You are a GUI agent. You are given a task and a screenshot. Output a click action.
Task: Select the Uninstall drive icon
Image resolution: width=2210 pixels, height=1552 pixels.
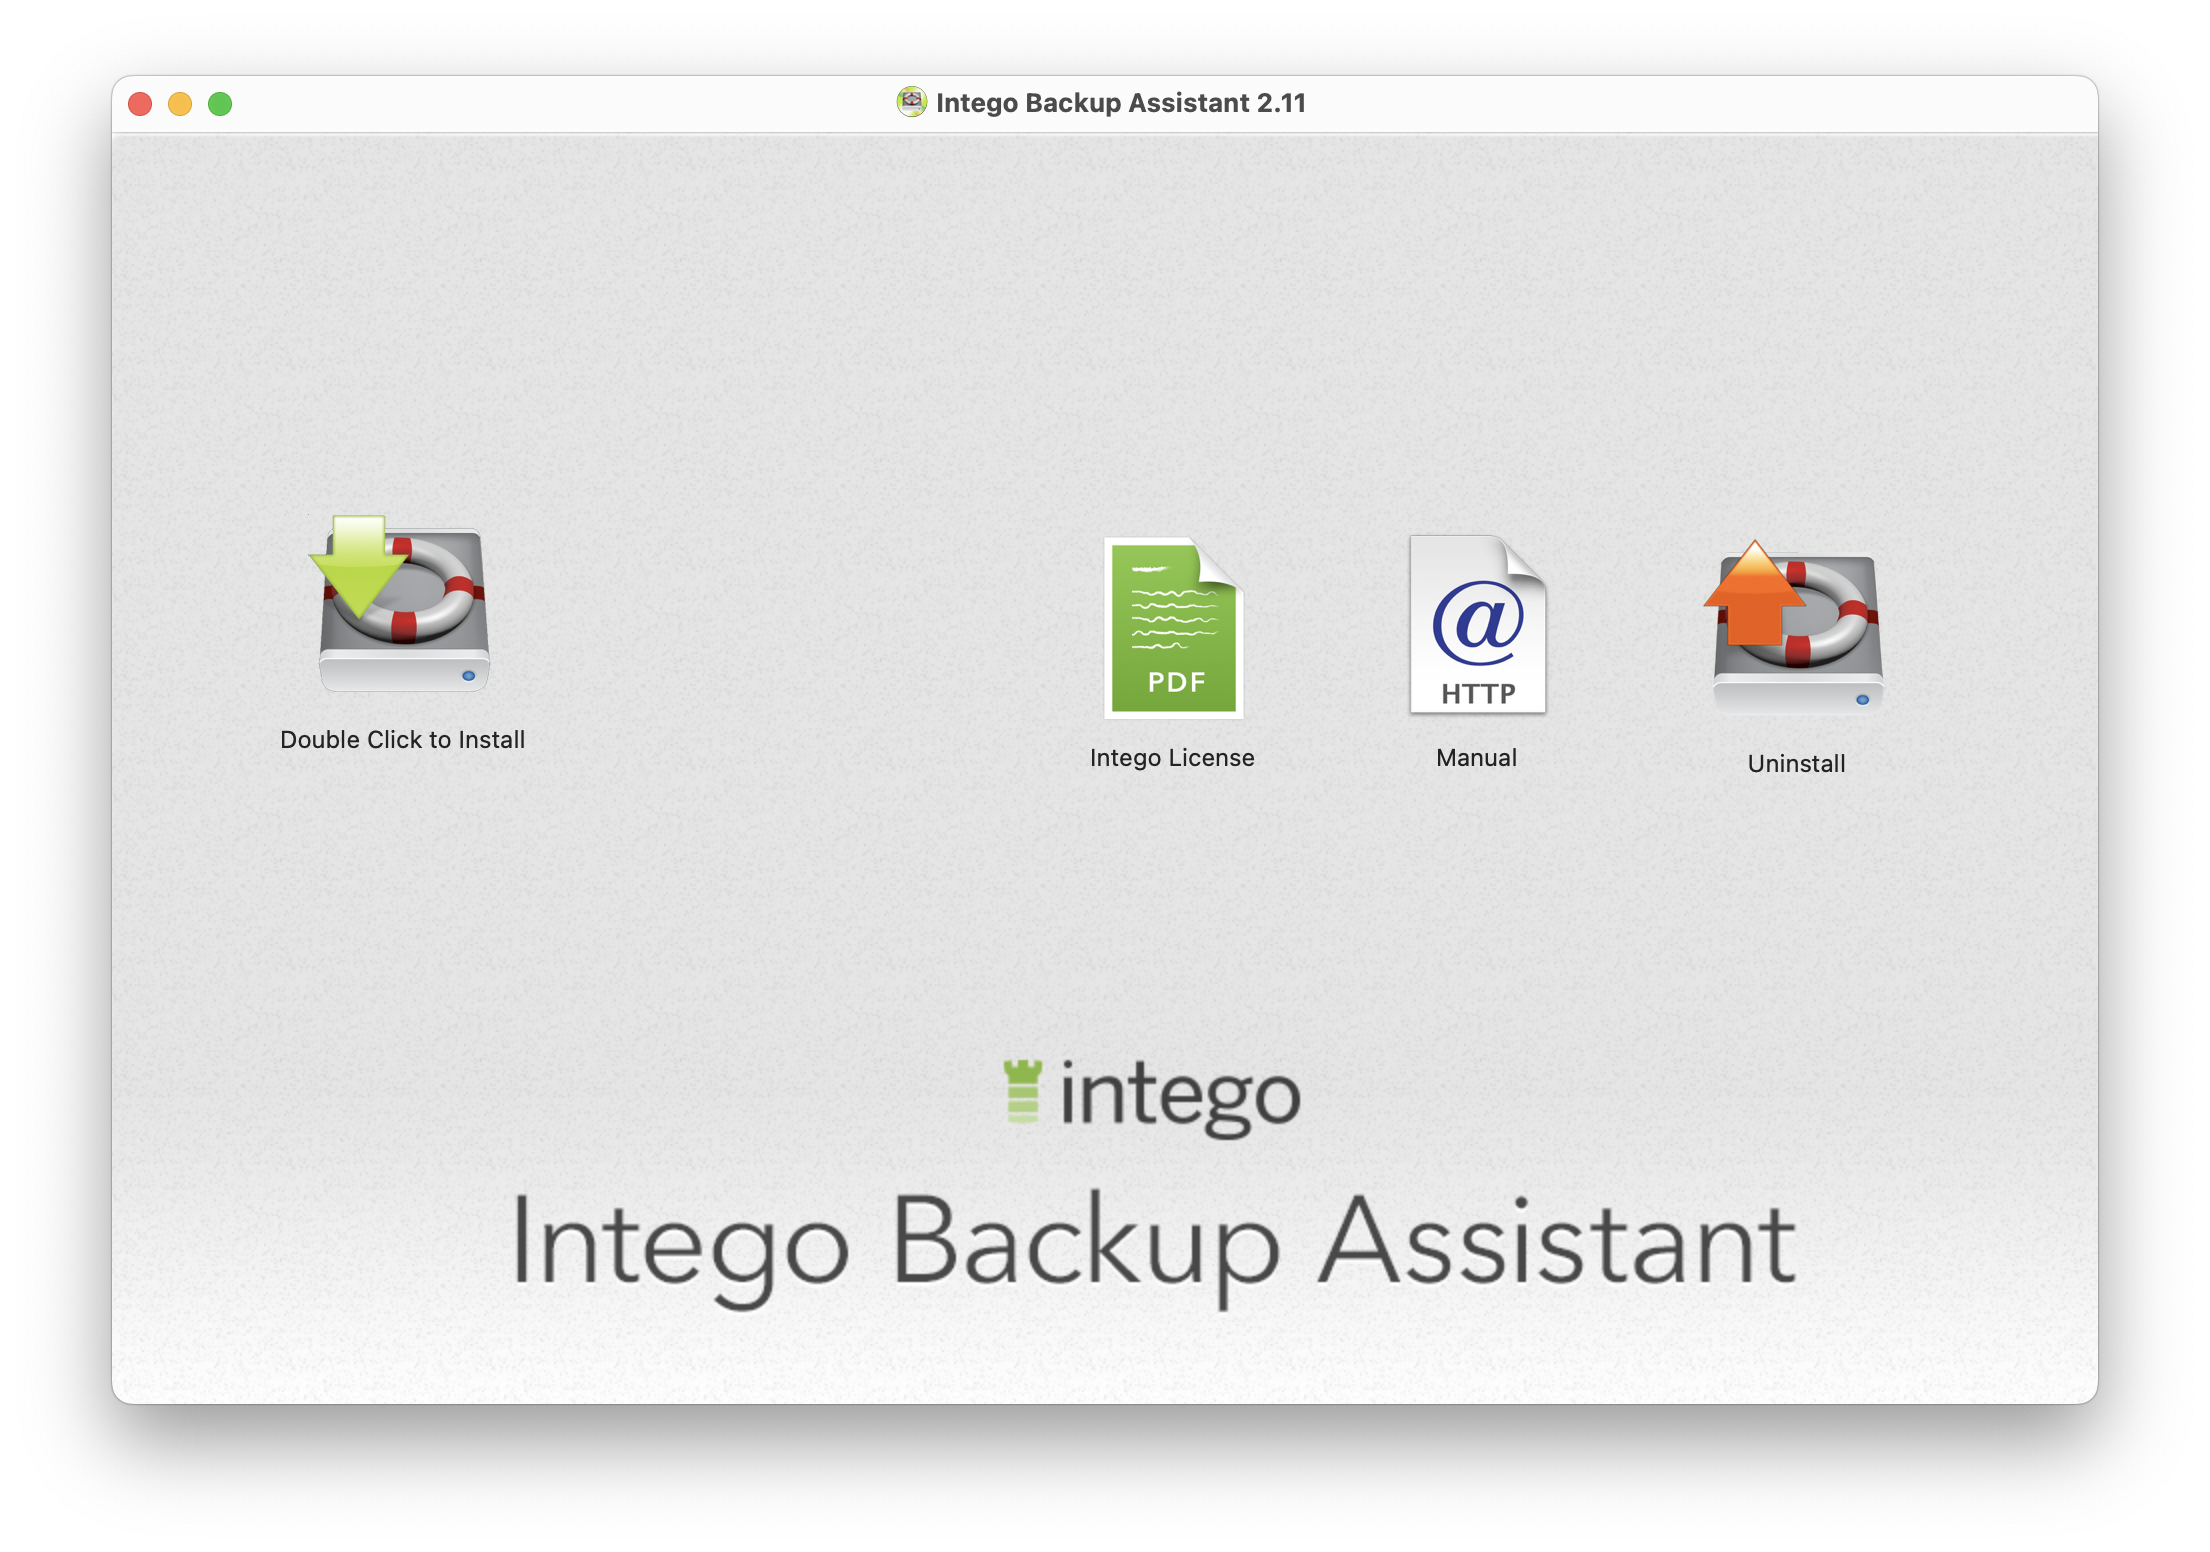coord(1796,627)
